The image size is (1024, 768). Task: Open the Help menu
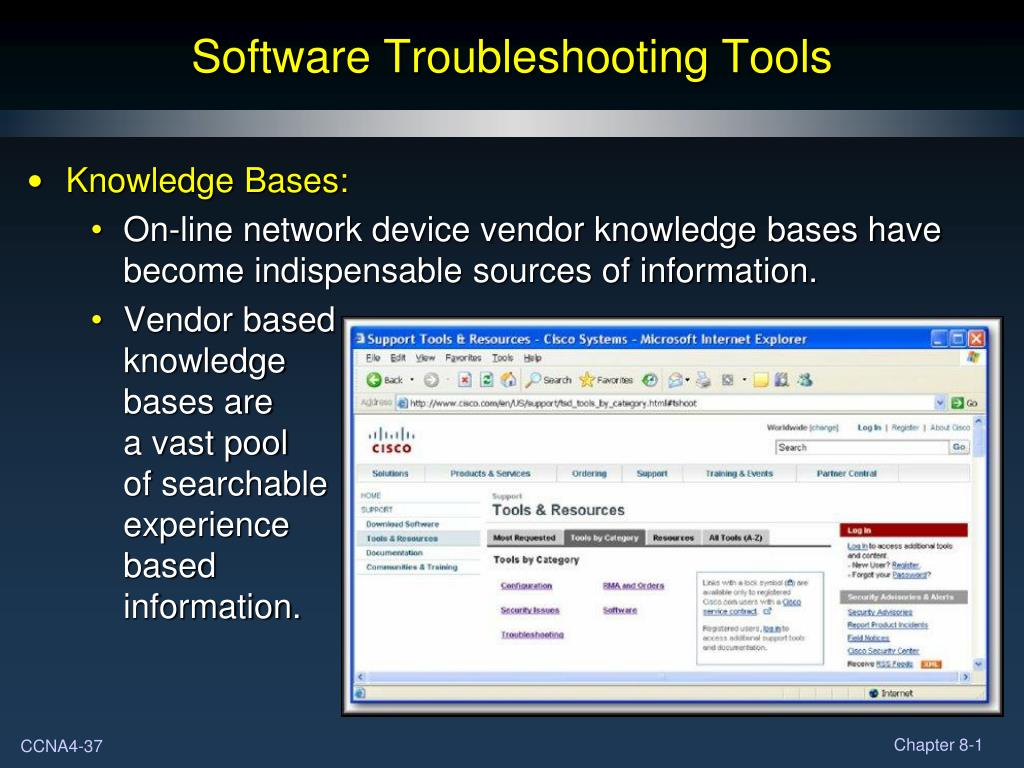pos(532,358)
